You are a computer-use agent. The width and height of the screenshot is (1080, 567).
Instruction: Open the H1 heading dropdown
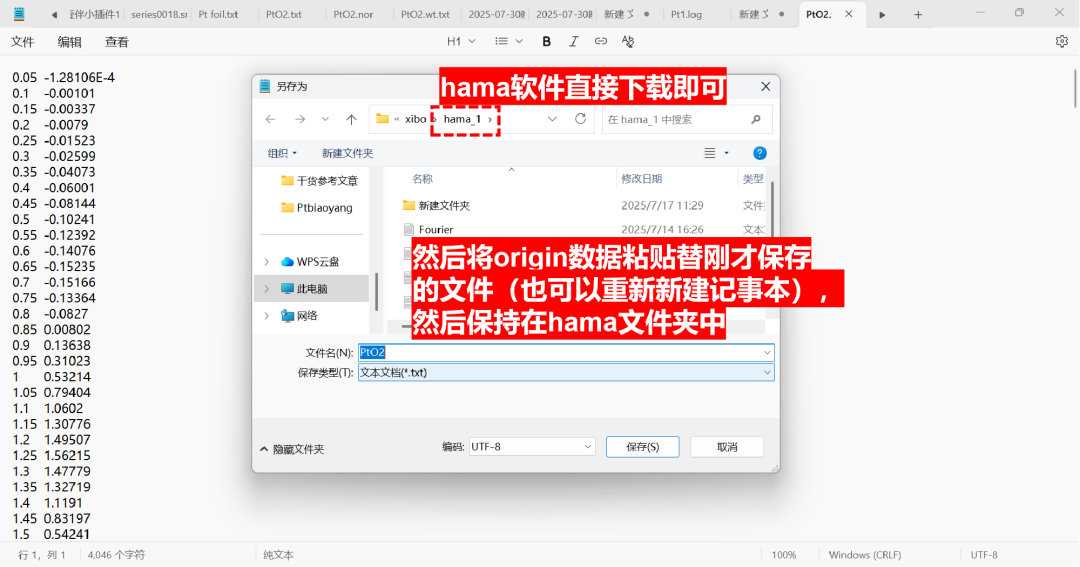tap(461, 41)
